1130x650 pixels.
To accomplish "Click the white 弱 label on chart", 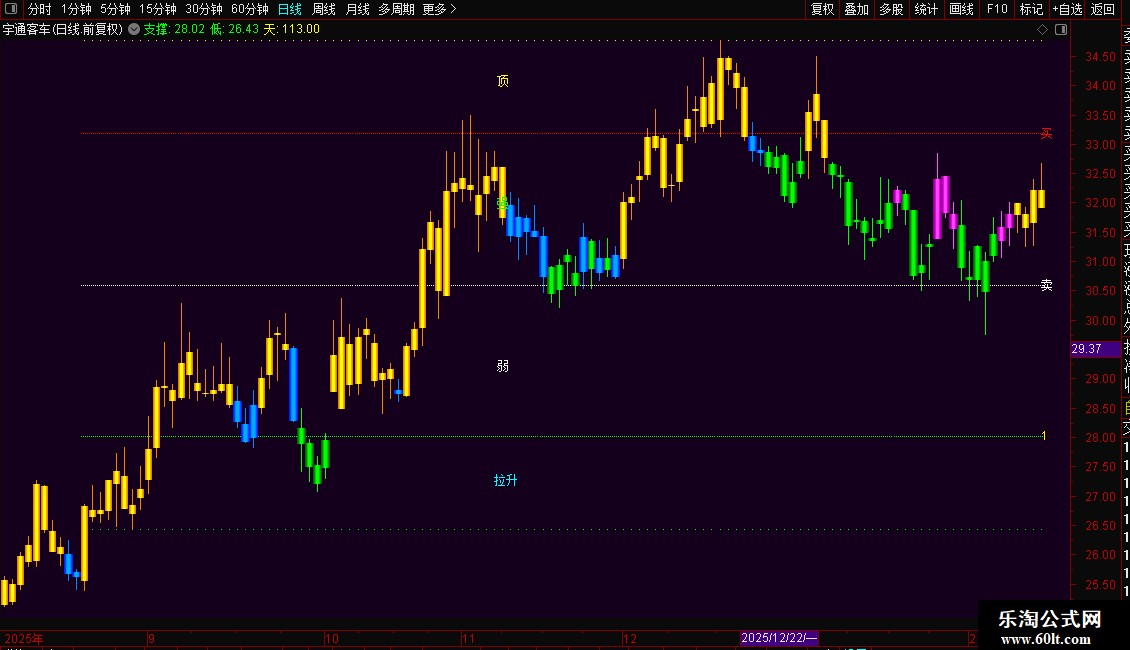I will pyautogui.click(x=503, y=366).
